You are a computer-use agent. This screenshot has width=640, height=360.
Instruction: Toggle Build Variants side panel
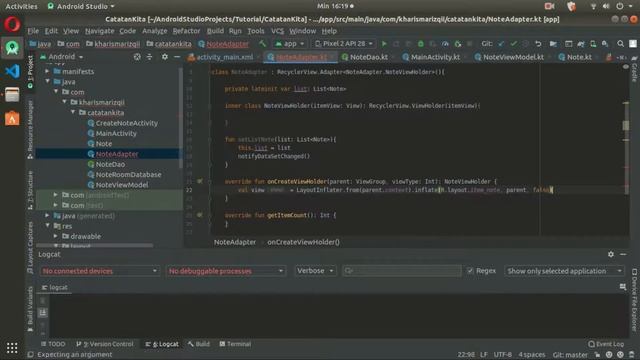[x=30, y=309]
